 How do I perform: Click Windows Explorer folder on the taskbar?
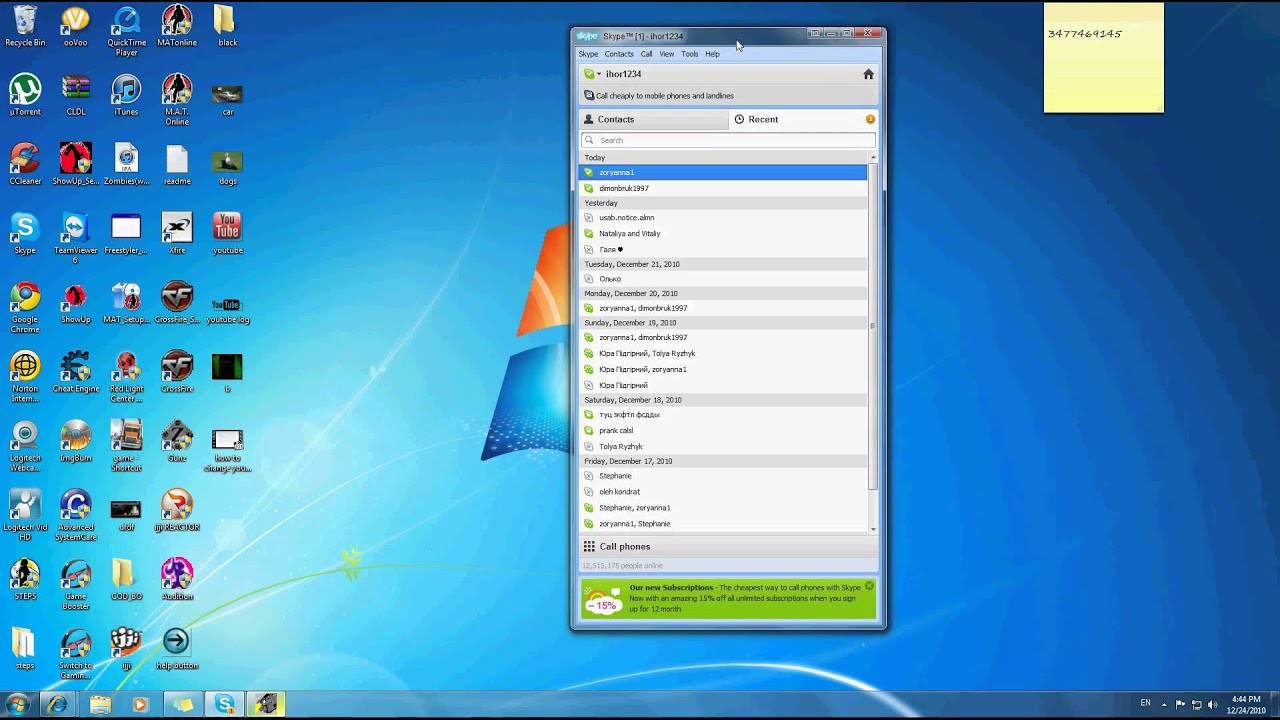(100, 705)
